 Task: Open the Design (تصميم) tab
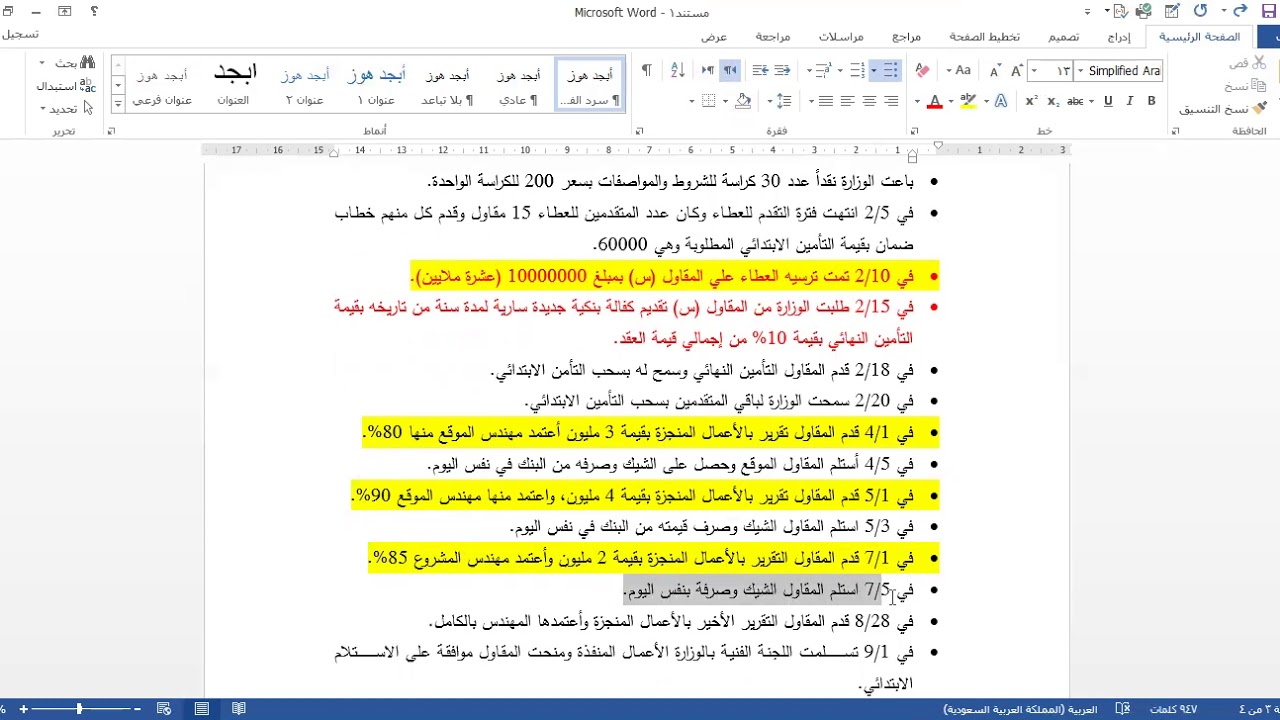coord(1063,37)
